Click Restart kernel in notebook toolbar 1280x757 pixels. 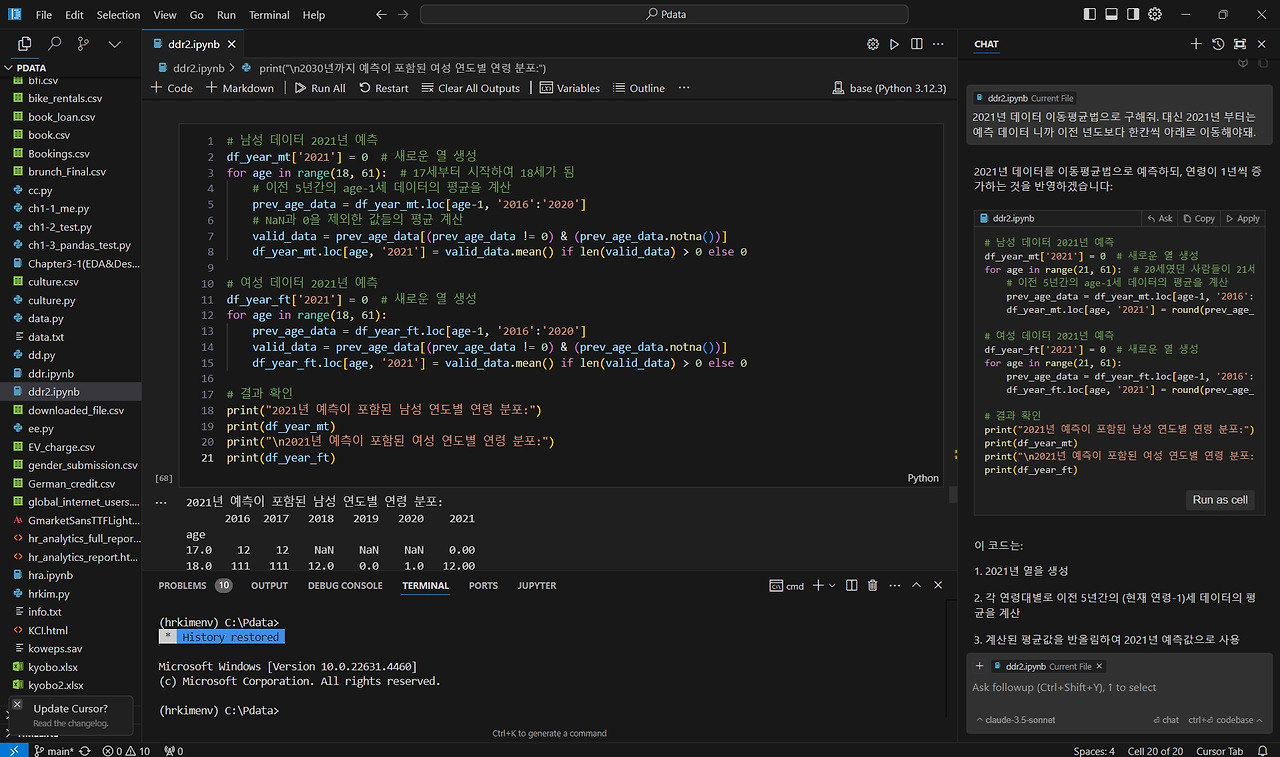(x=383, y=88)
